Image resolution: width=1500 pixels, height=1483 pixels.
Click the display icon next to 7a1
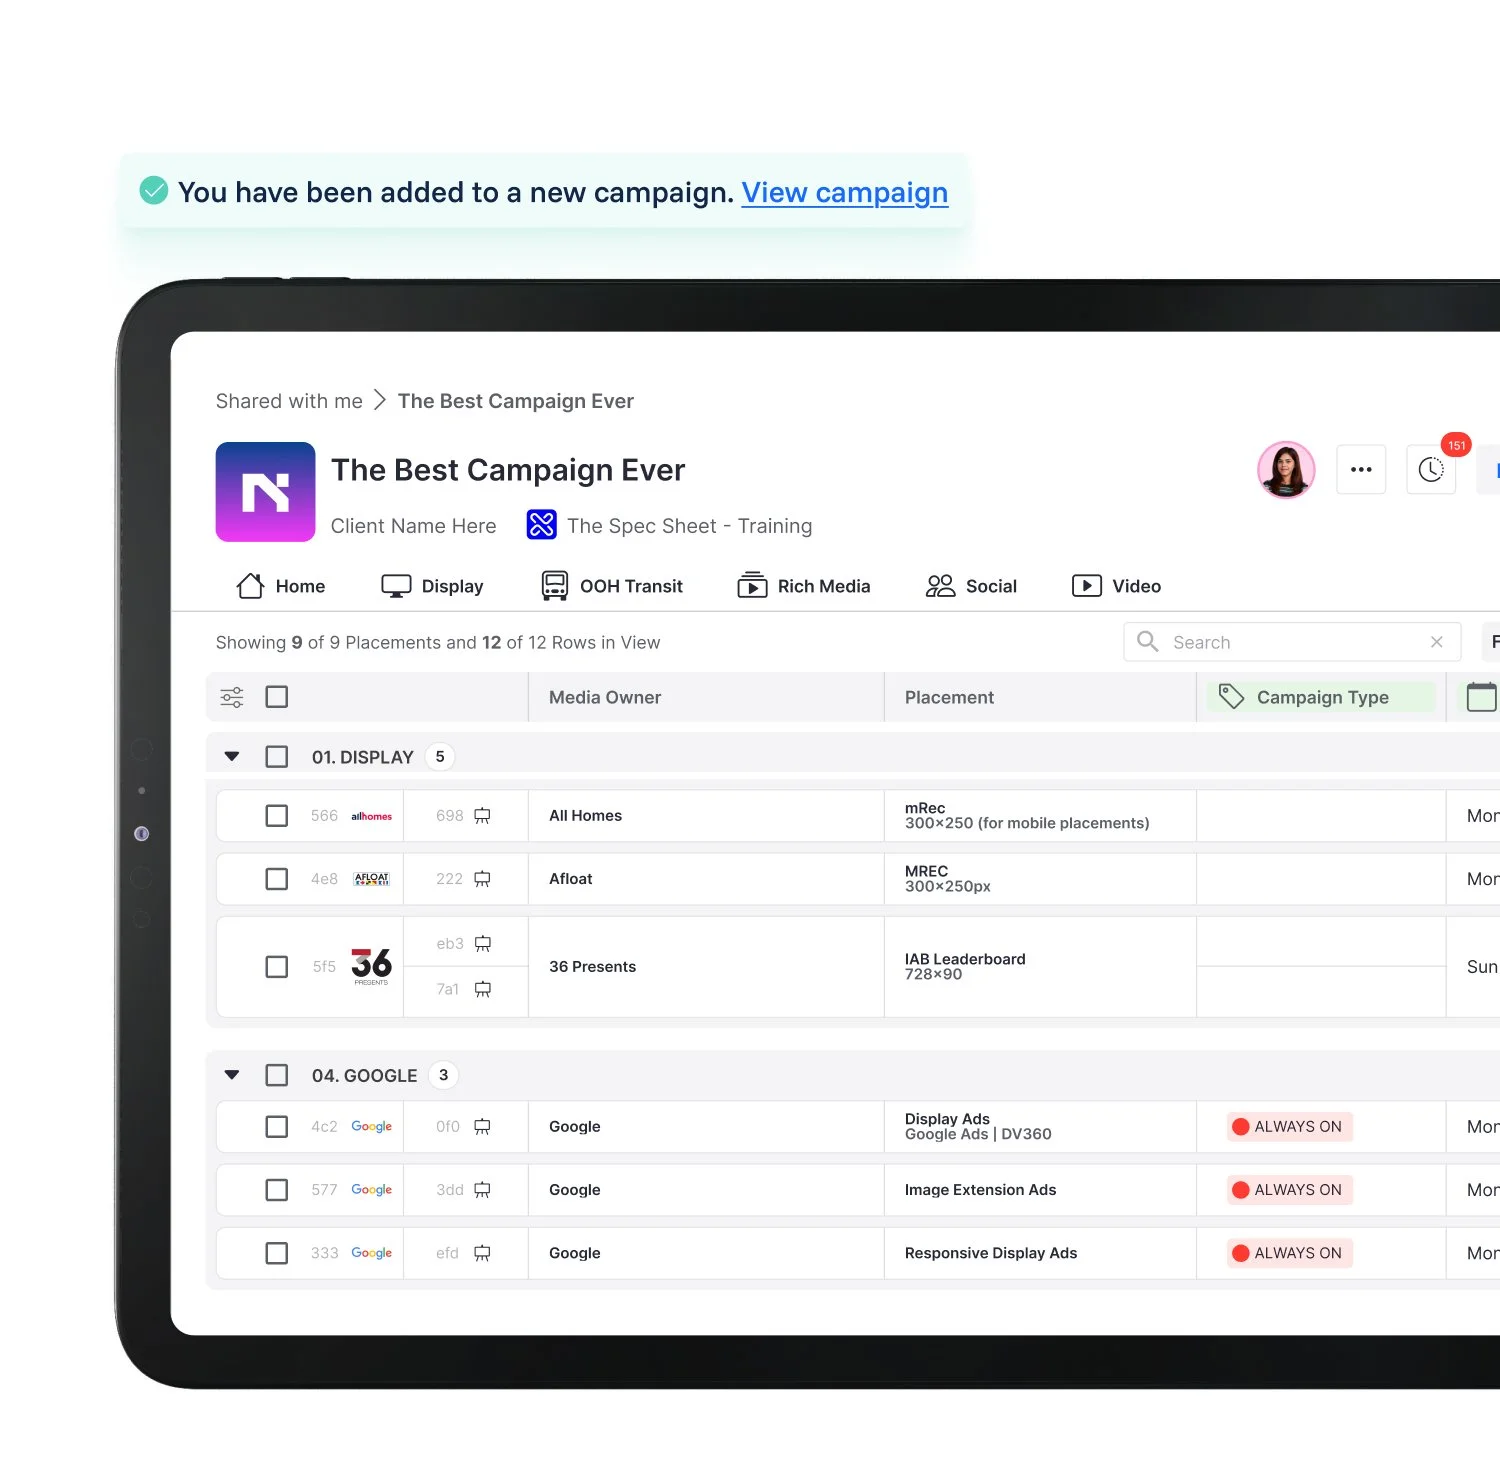point(483,989)
